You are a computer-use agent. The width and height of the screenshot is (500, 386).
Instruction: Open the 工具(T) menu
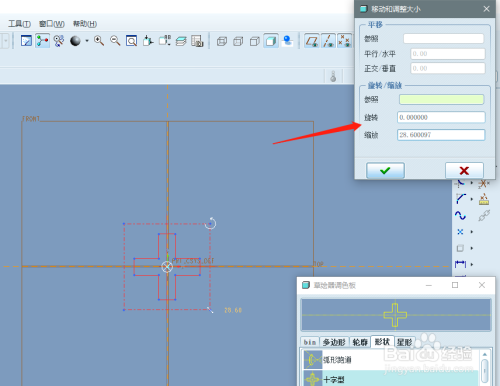tap(19, 24)
